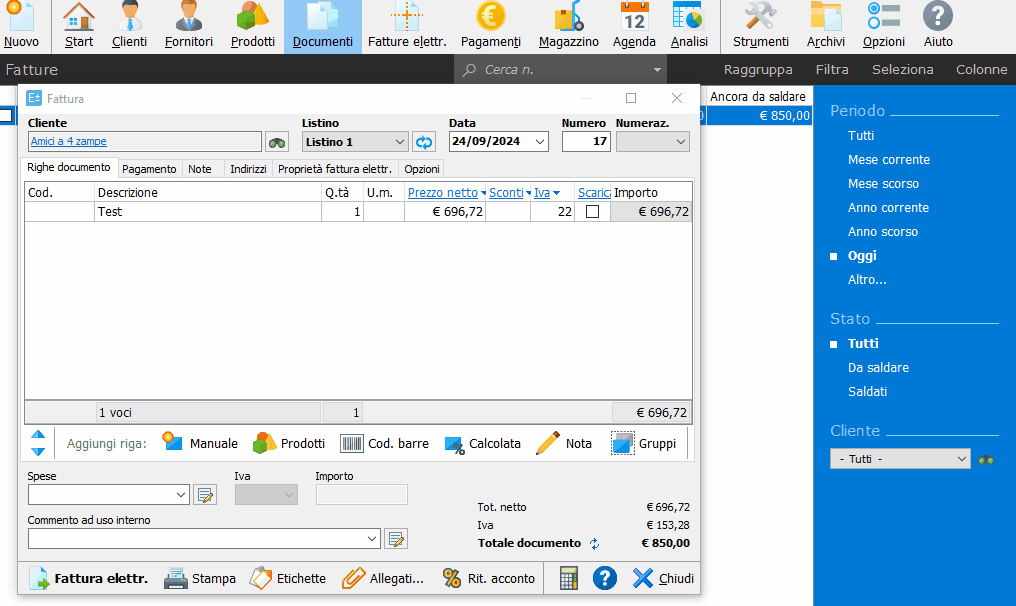Image resolution: width=1016 pixels, height=606 pixels.
Task: Select Anno corrente period
Action: coord(888,207)
